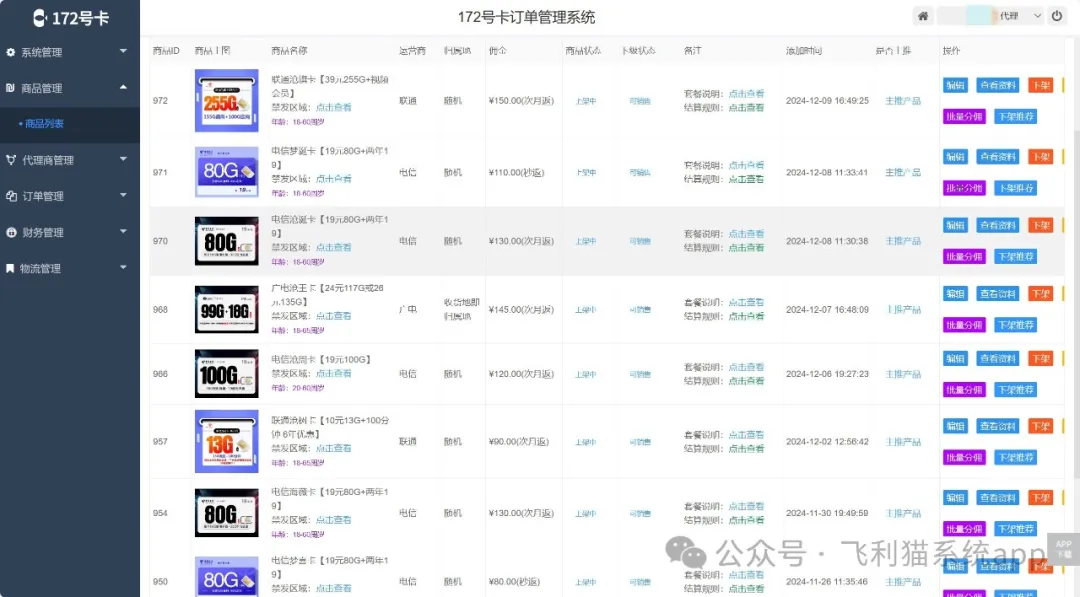Open the 80G product thumbnail for 971

227,172
